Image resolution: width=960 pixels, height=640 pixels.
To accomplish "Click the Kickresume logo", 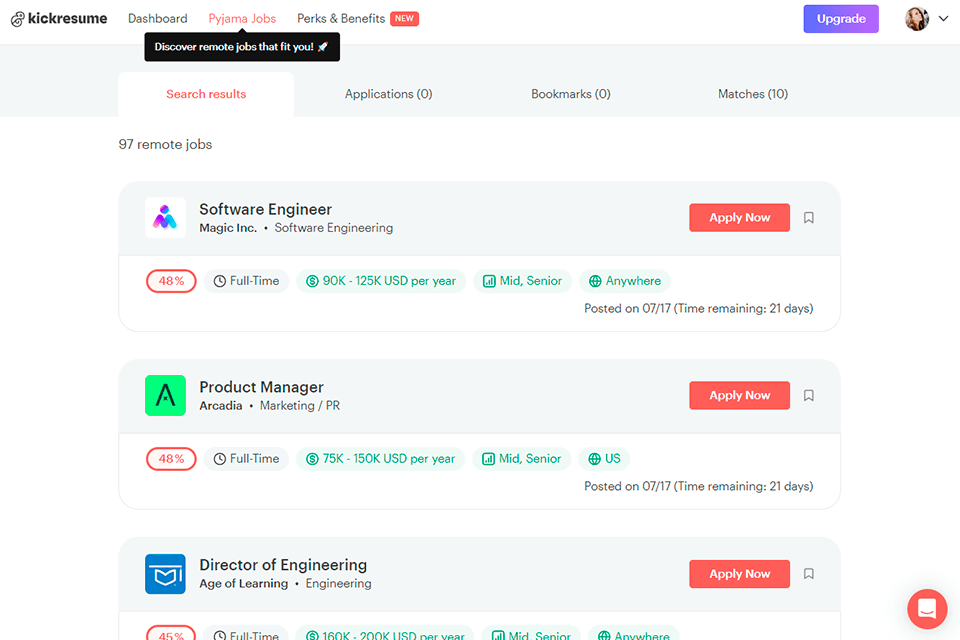I will (x=59, y=19).
